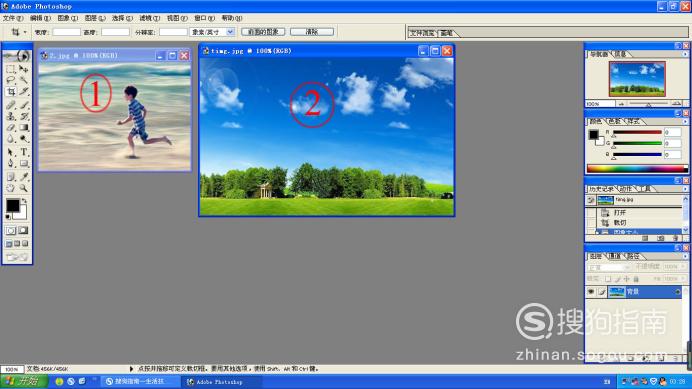This screenshot has width=692, height=389.
Task: Open Navigator panel flyout menu
Action: (x=685, y=54)
